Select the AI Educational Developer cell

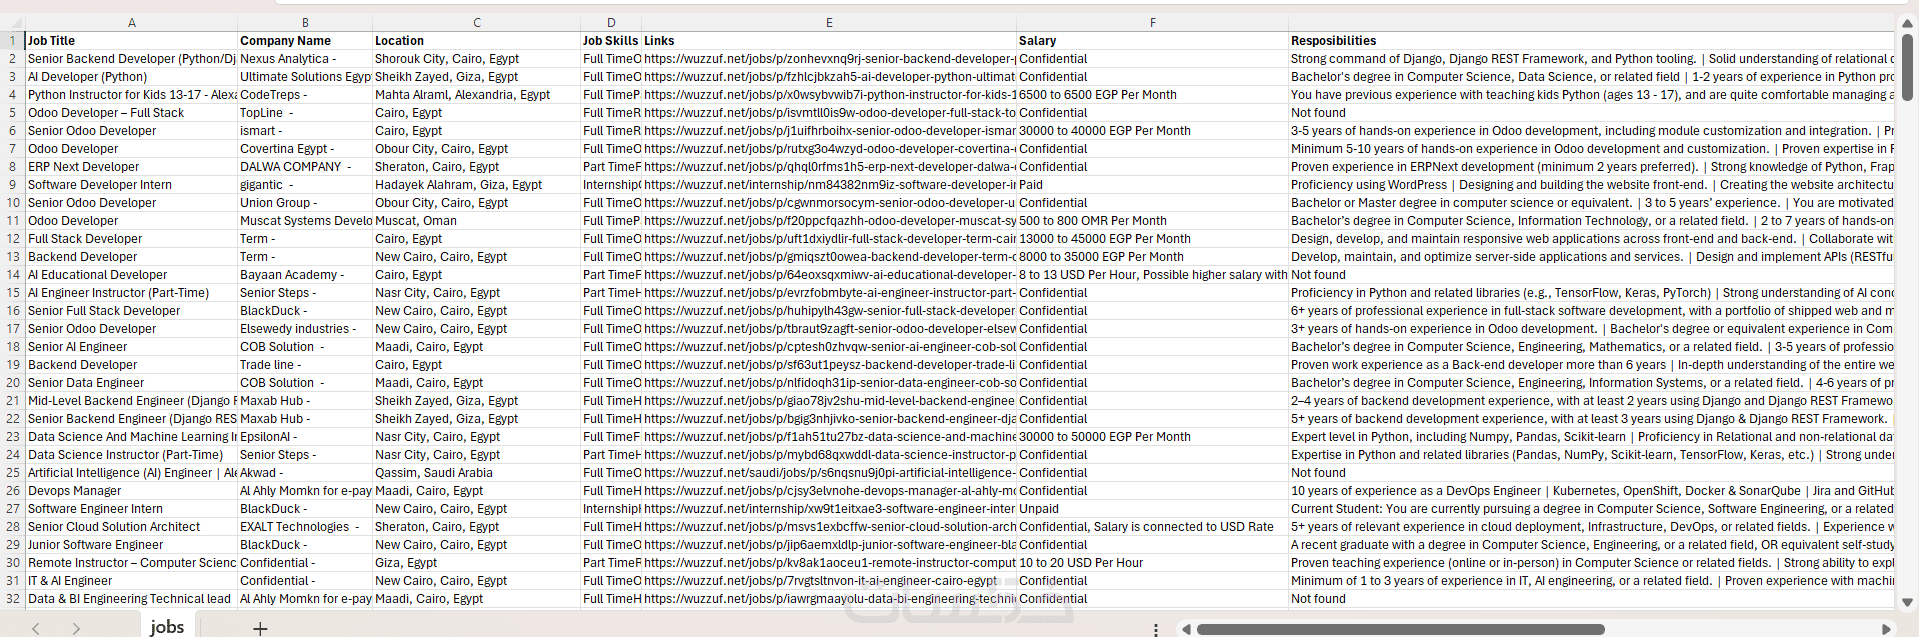(131, 275)
